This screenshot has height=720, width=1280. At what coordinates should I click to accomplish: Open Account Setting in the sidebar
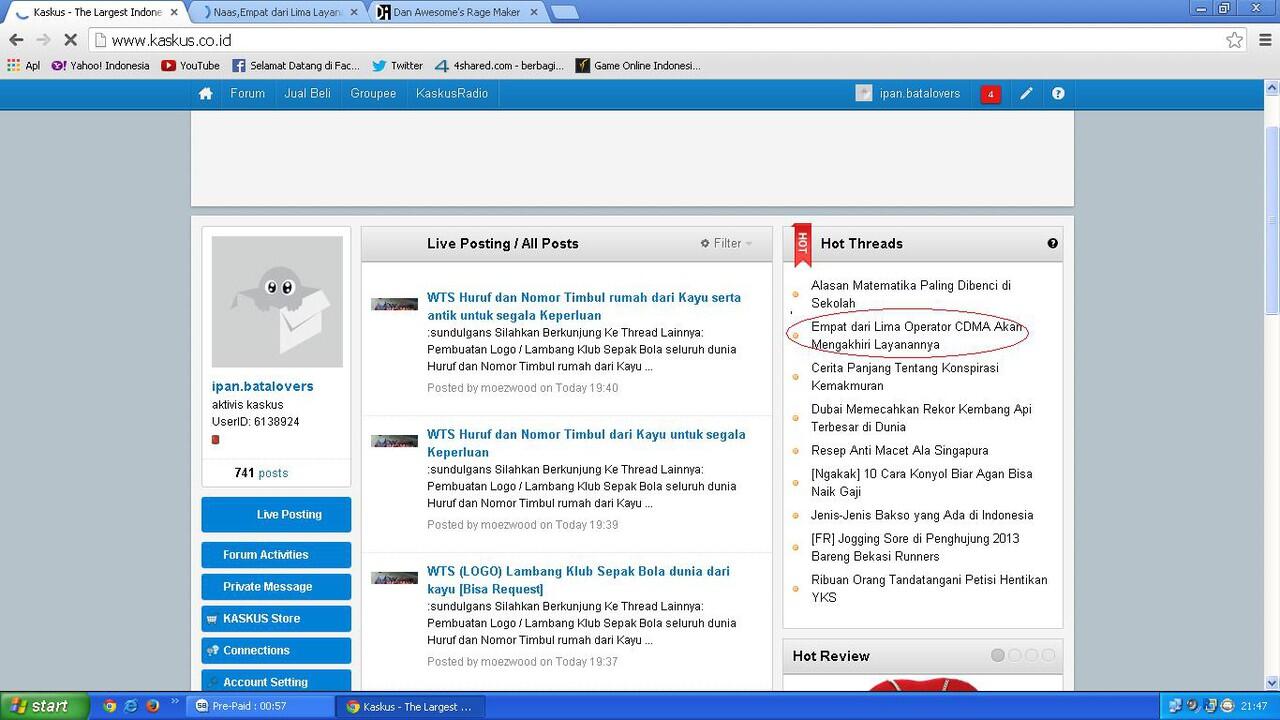[x=276, y=681]
